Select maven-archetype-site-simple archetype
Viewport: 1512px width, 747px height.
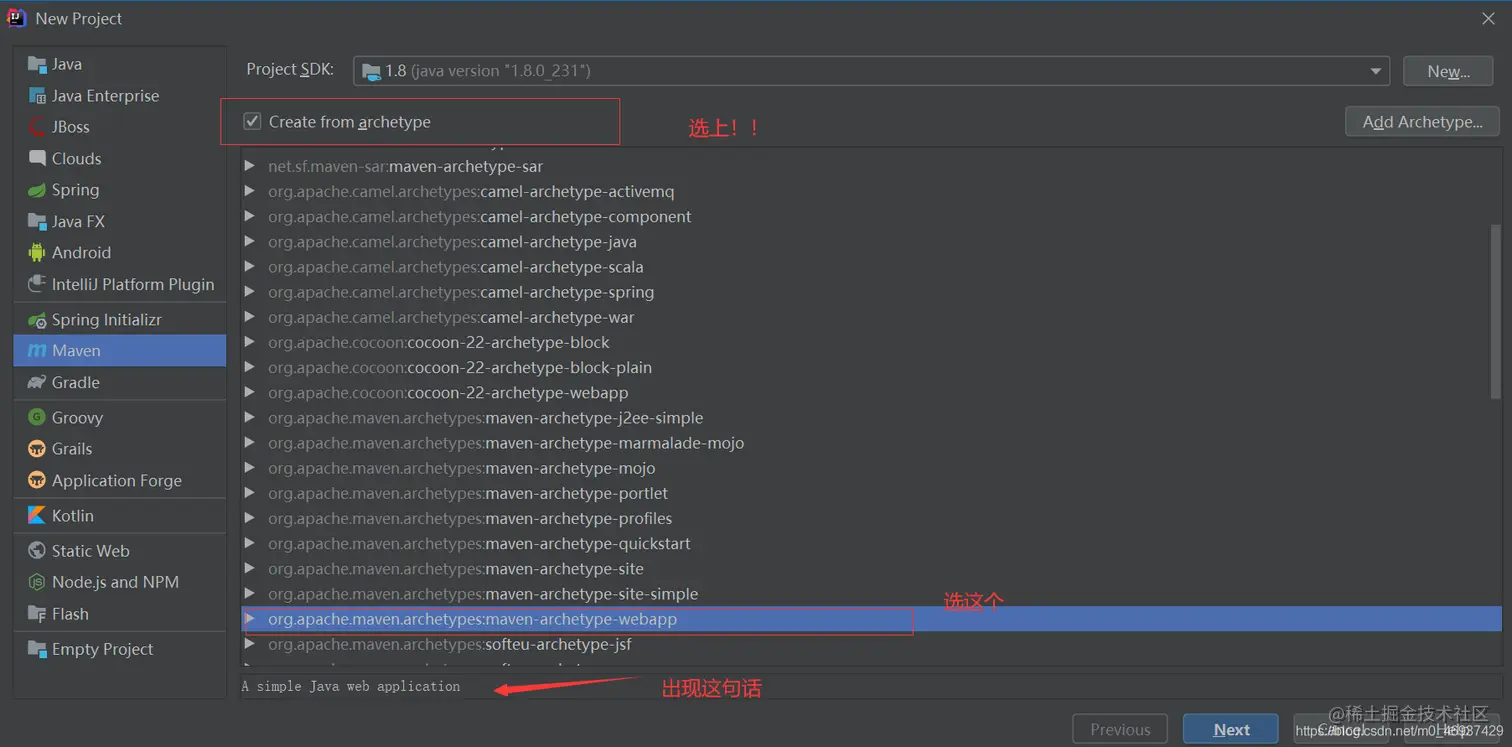pyautogui.click(x=870, y=593)
